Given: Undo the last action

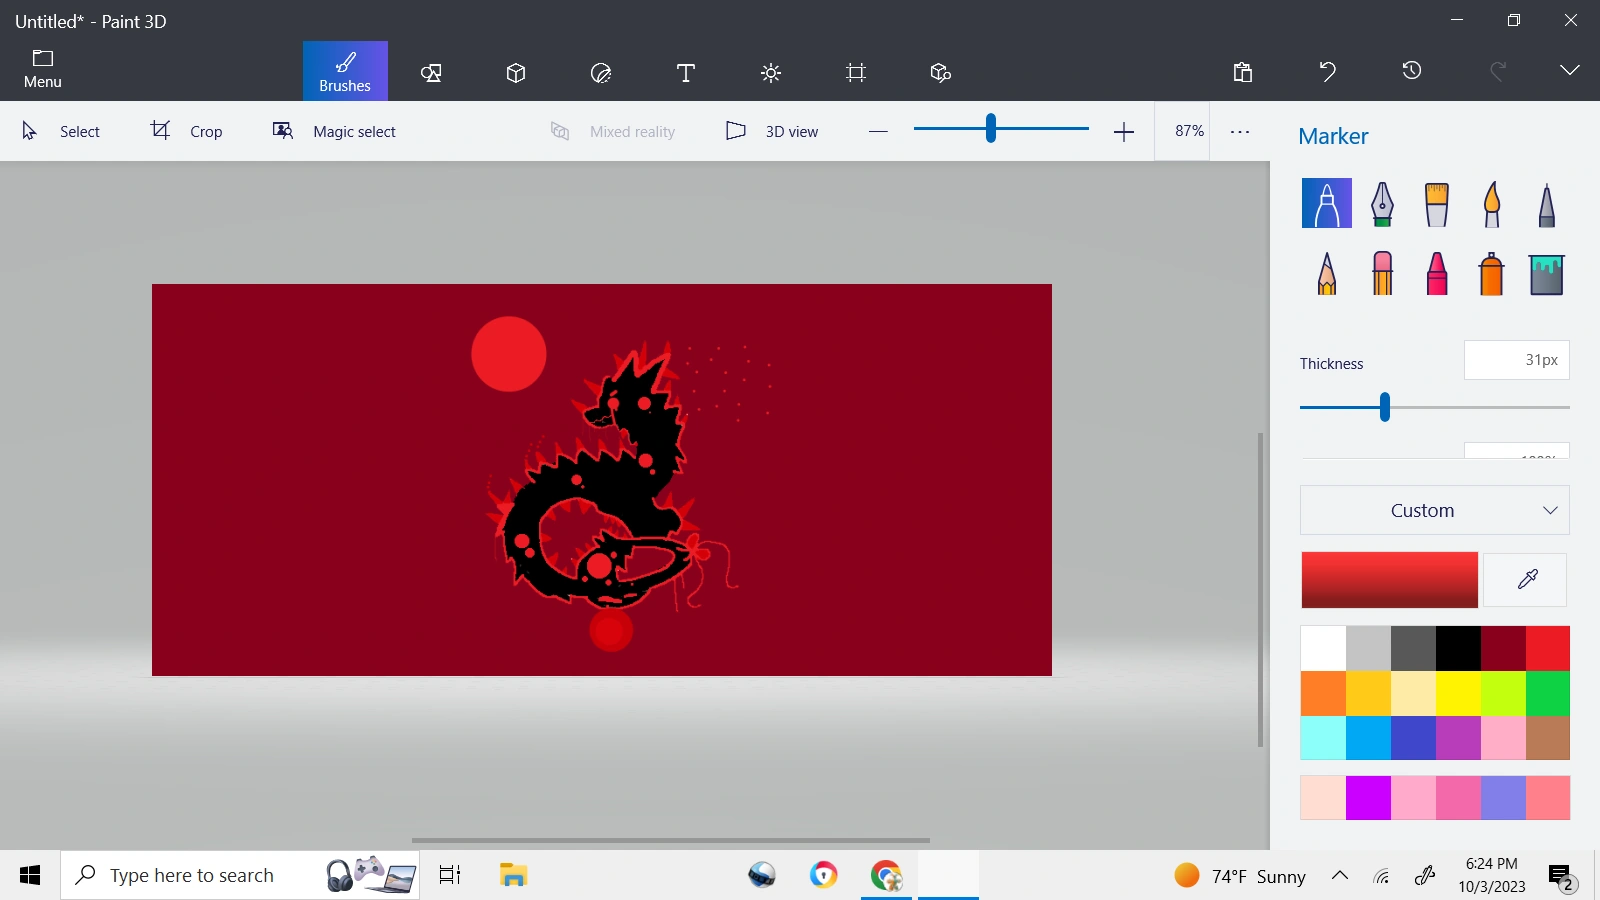Looking at the screenshot, I should 1327,71.
